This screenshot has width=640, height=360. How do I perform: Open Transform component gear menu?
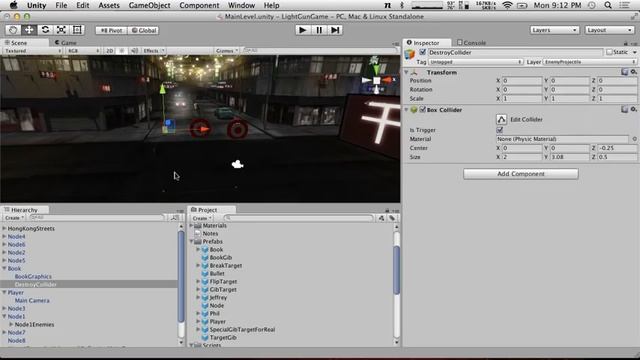pos(633,72)
